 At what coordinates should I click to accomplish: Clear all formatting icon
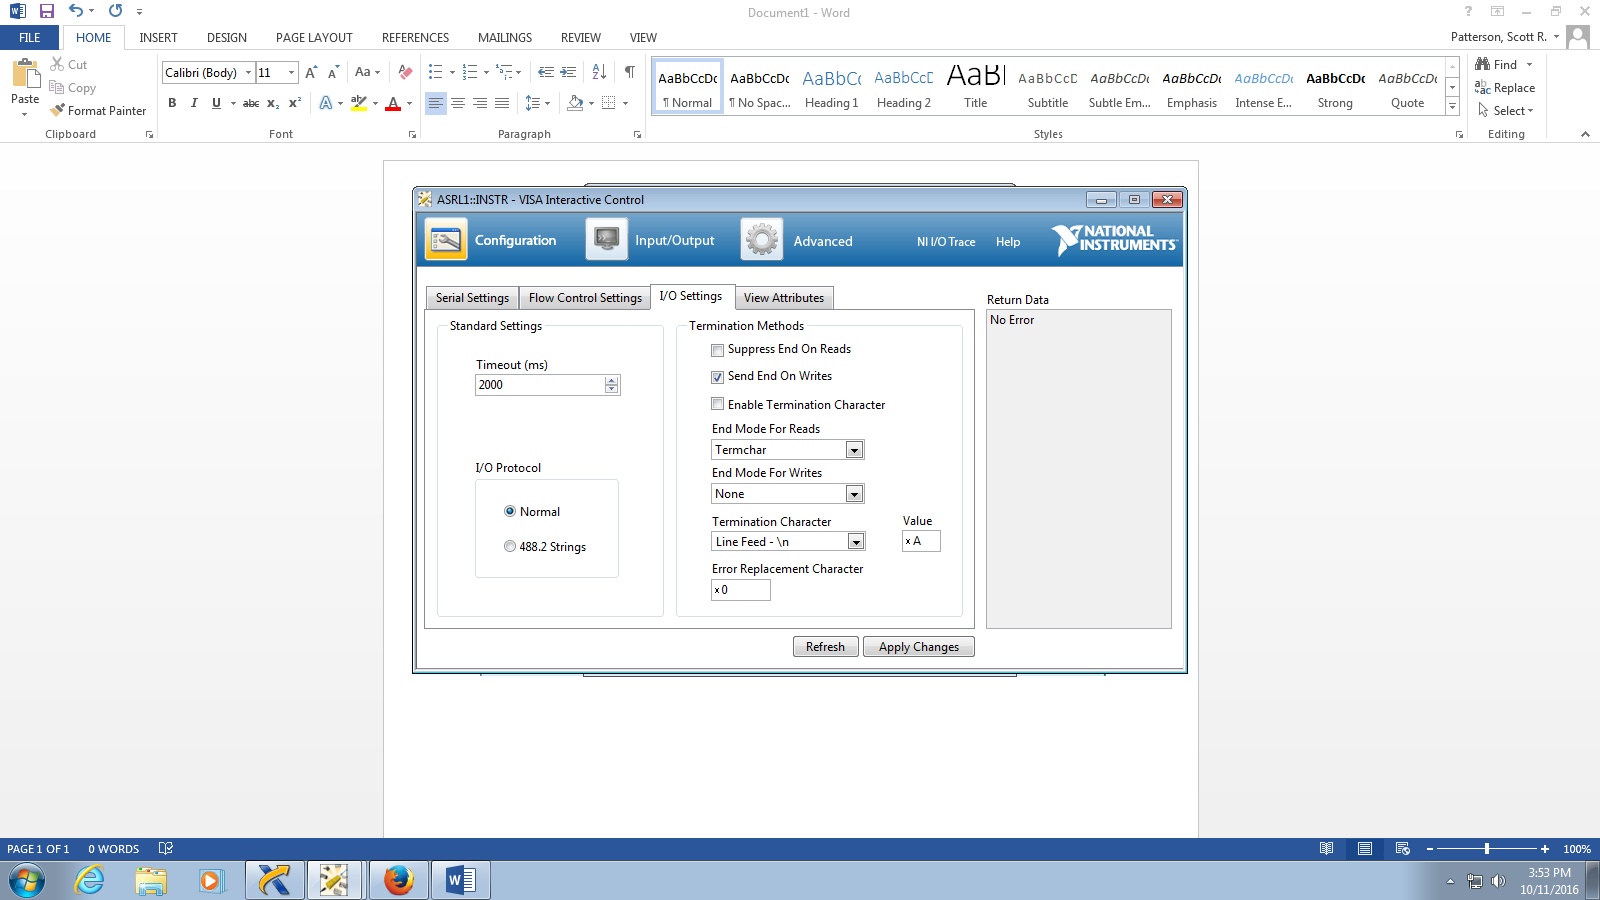pos(405,72)
